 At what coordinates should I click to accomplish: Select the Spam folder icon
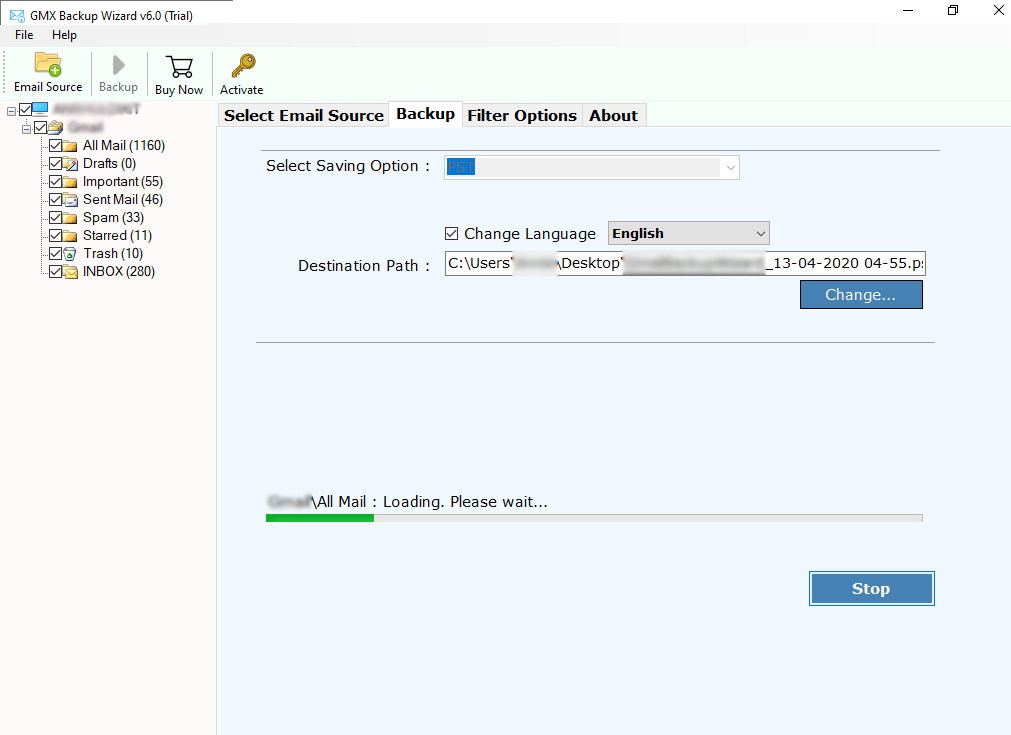[x=70, y=218]
